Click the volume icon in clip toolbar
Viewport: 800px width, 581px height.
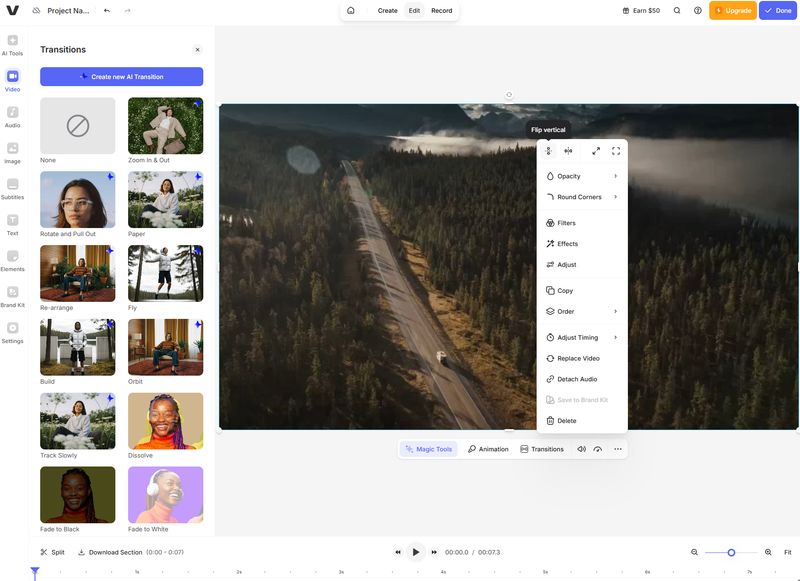coord(581,449)
